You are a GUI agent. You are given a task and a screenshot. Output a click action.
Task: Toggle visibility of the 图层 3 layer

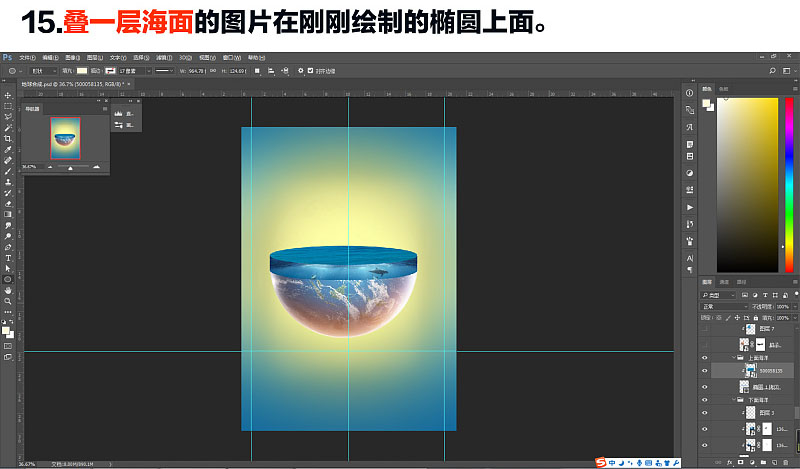pos(705,413)
